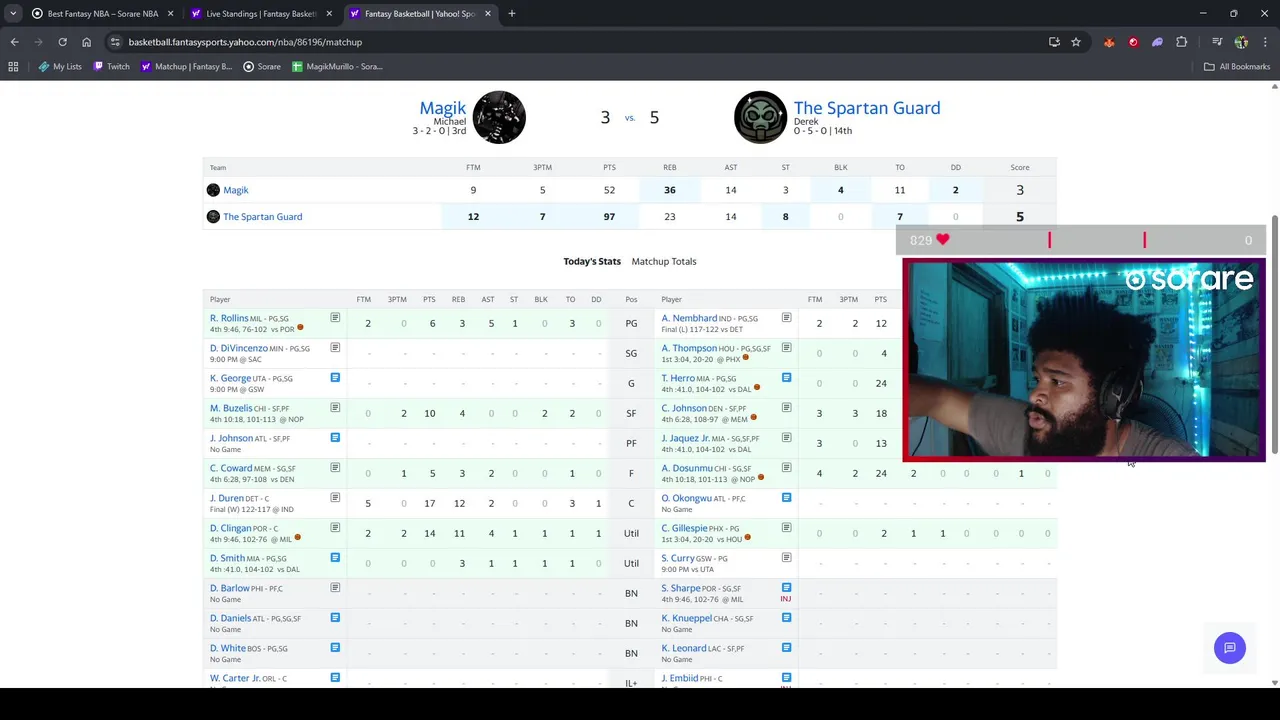Viewport: 1280px width, 720px height.
Task: Open blue notes icon for S. Sharpe
Action: click(x=786, y=588)
